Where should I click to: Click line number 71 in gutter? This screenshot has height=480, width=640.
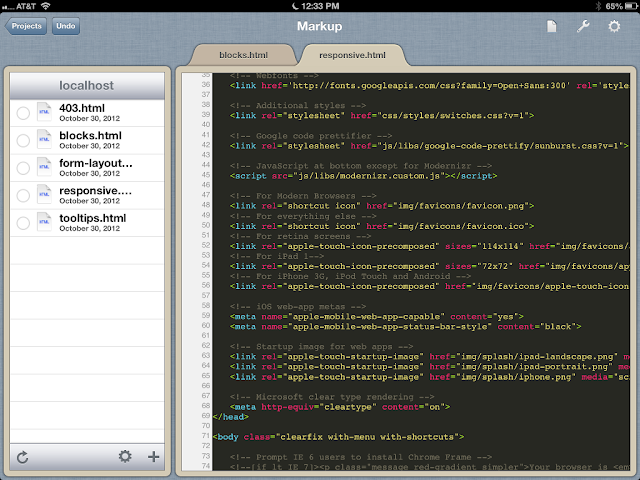pos(206,436)
